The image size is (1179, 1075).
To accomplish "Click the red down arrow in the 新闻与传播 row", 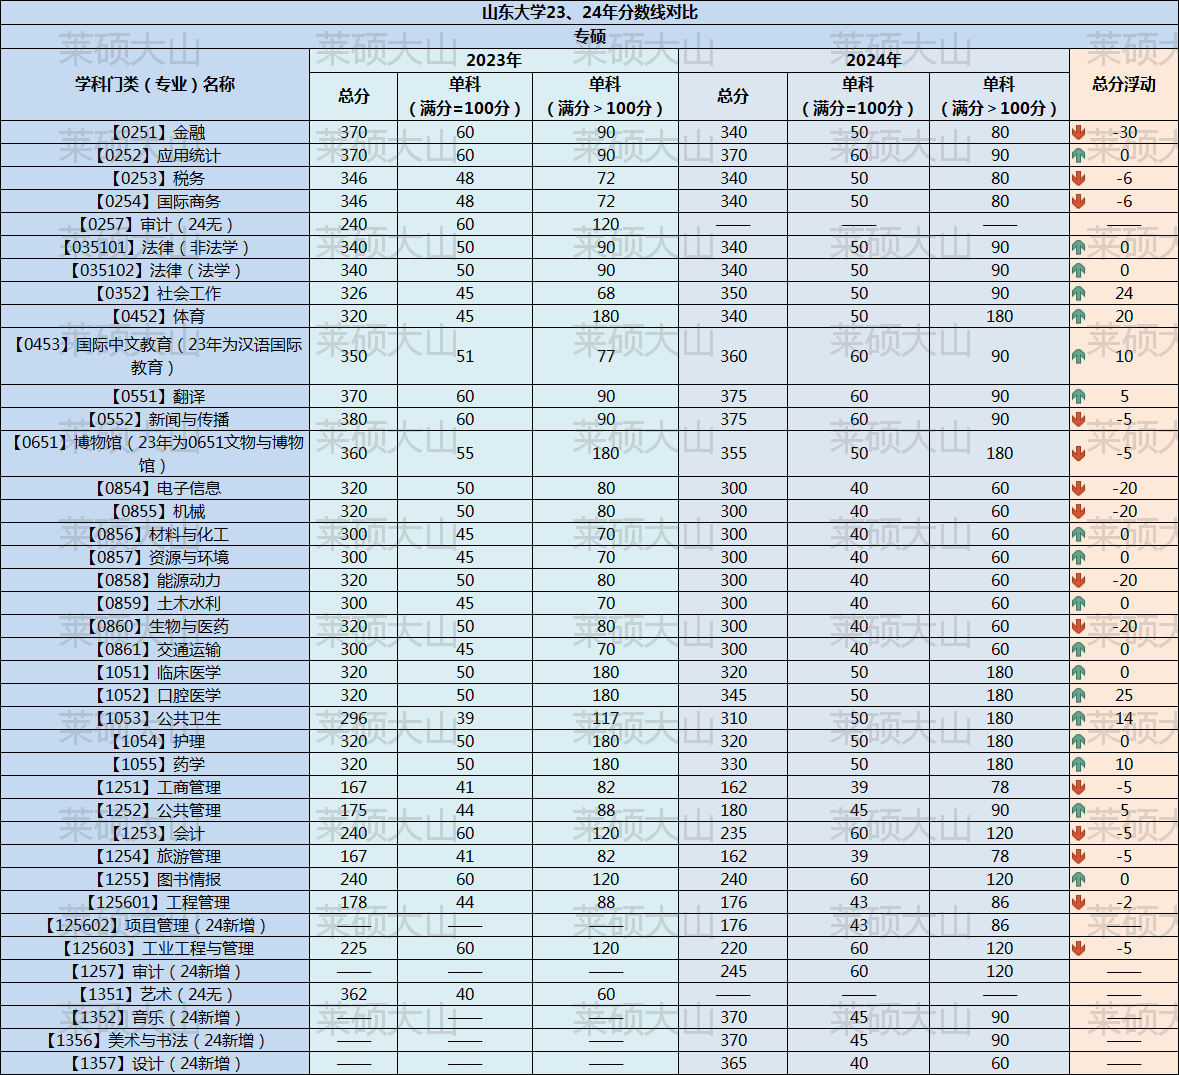I will pyautogui.click(x=1078, y=419).
